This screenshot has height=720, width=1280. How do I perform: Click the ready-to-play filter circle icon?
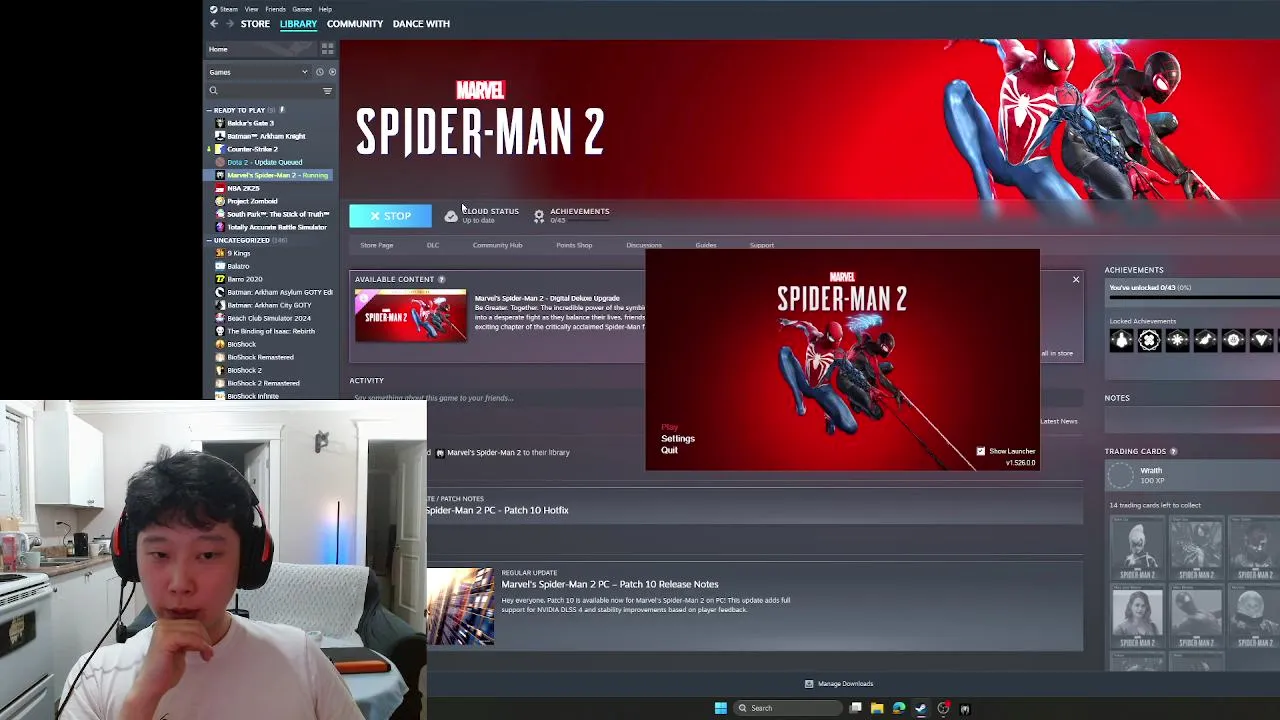(332, 72)
